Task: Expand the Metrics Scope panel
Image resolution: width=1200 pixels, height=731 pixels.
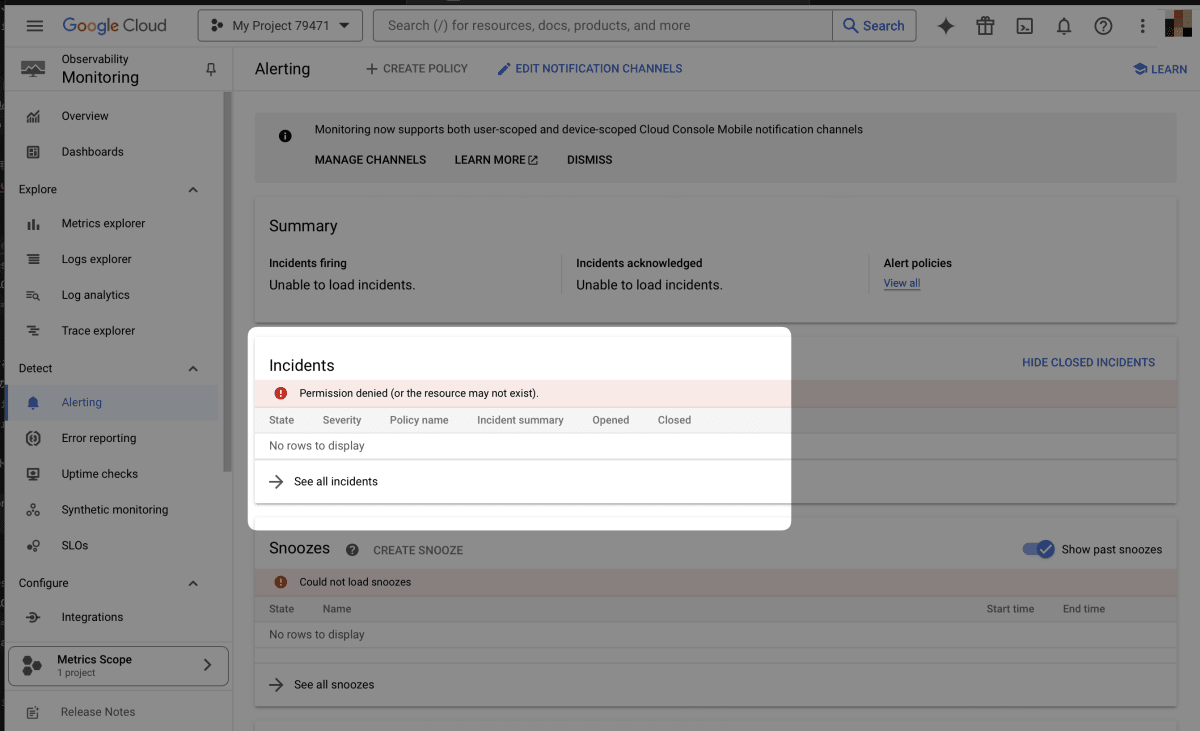Action: (118, 666)
